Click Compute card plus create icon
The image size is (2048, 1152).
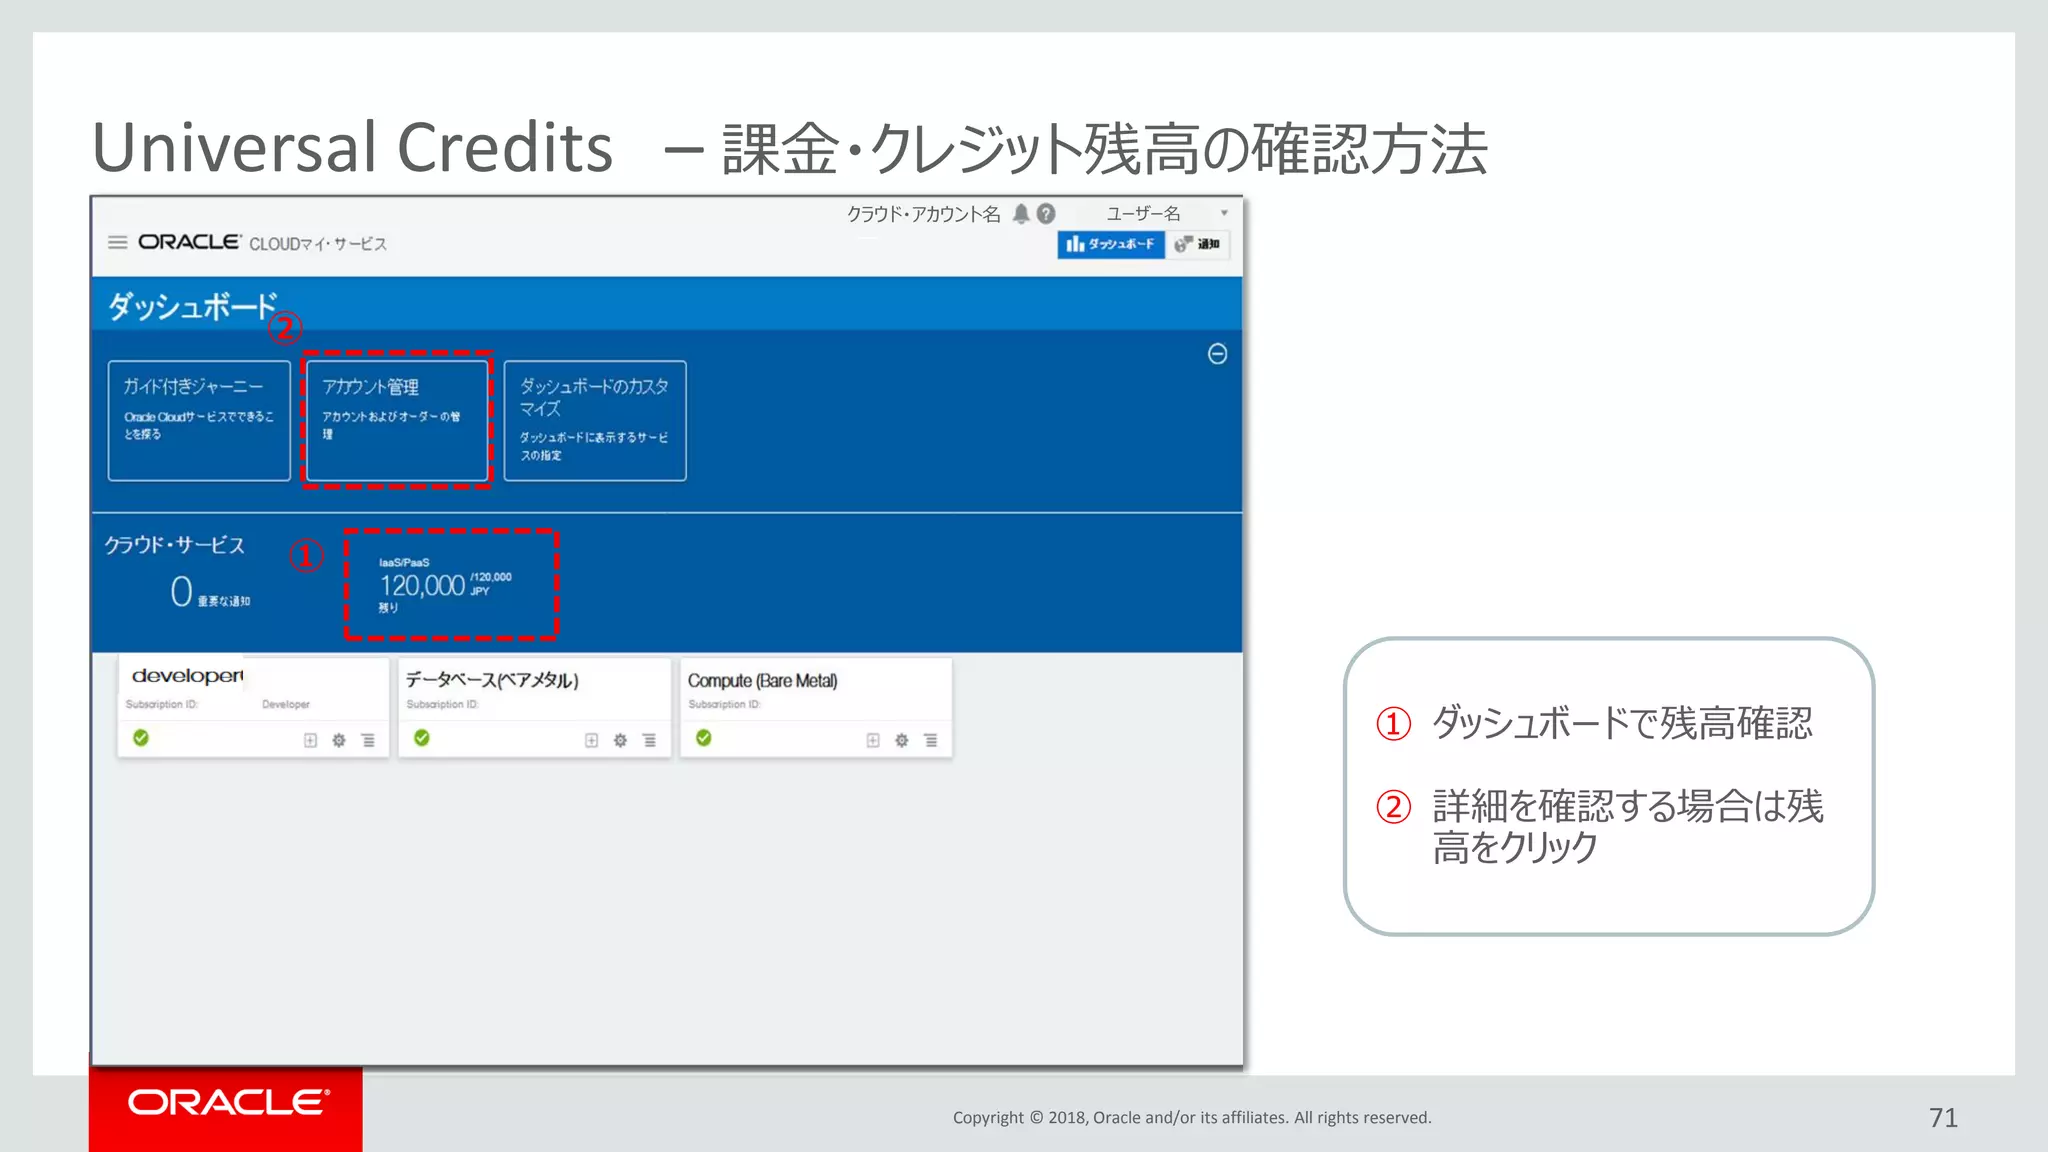(873, 741)
